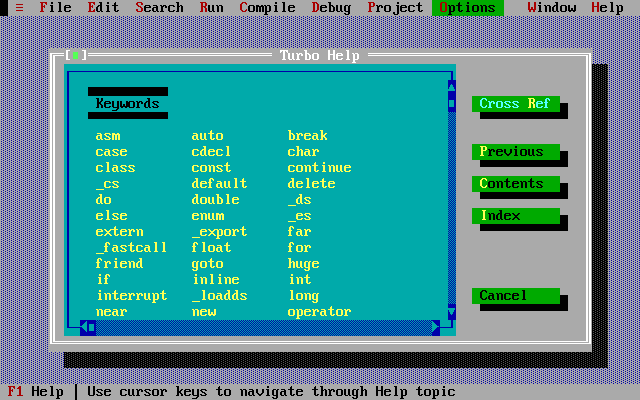Viewport: 640px width, 400px height.
Task: Follow the float keyword link
Action: pos(211,247)
